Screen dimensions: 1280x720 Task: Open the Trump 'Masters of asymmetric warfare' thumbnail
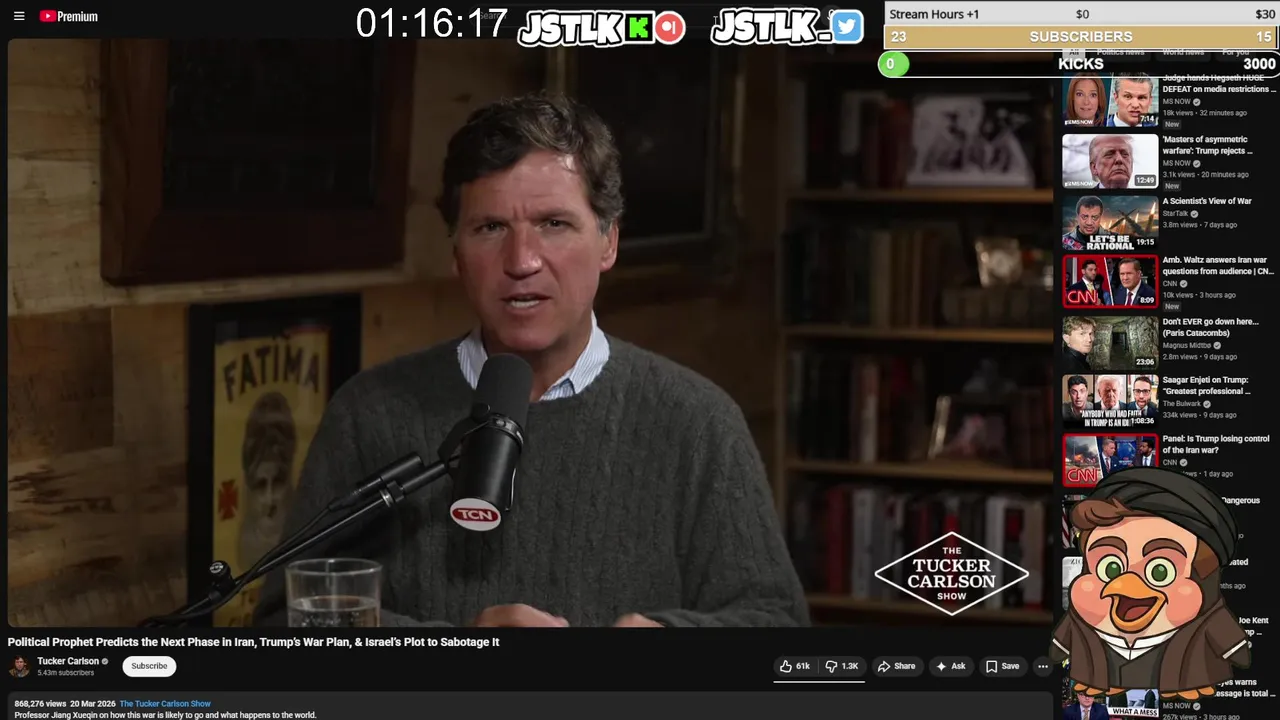(x=1110, y=161)
